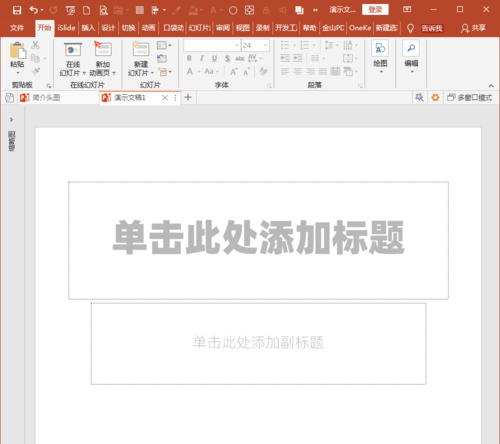Click the increase font size icon
The image size is (500, 444).
(x=234, y=71)
